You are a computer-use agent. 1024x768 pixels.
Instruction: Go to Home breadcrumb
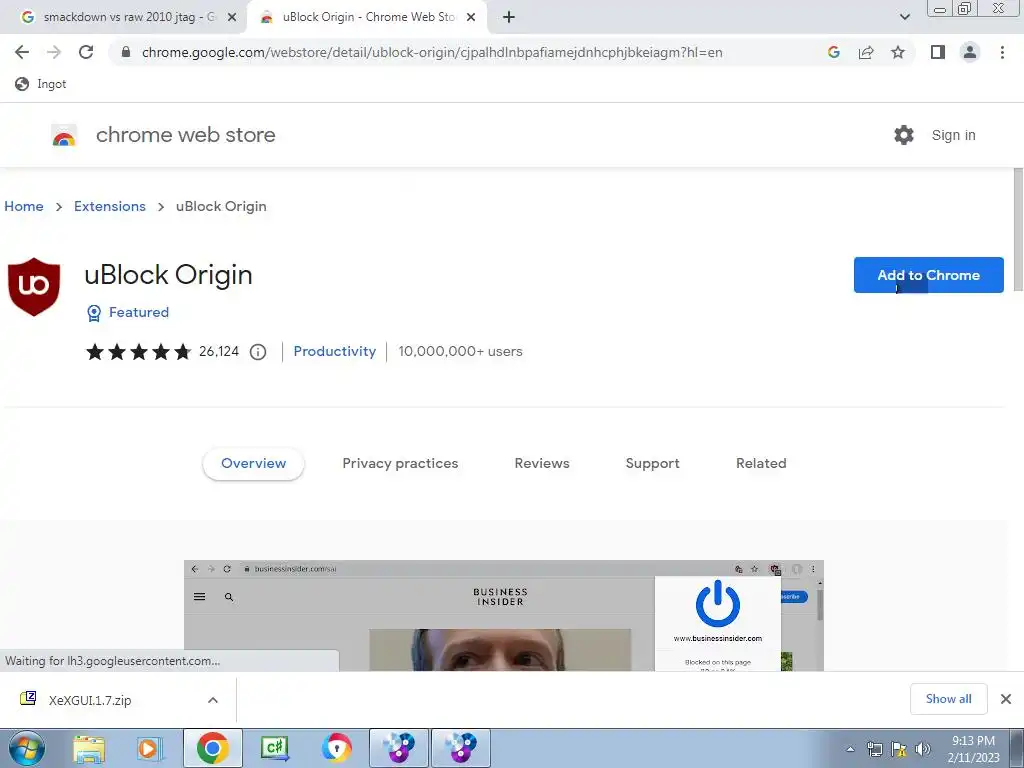coord(24,206)
